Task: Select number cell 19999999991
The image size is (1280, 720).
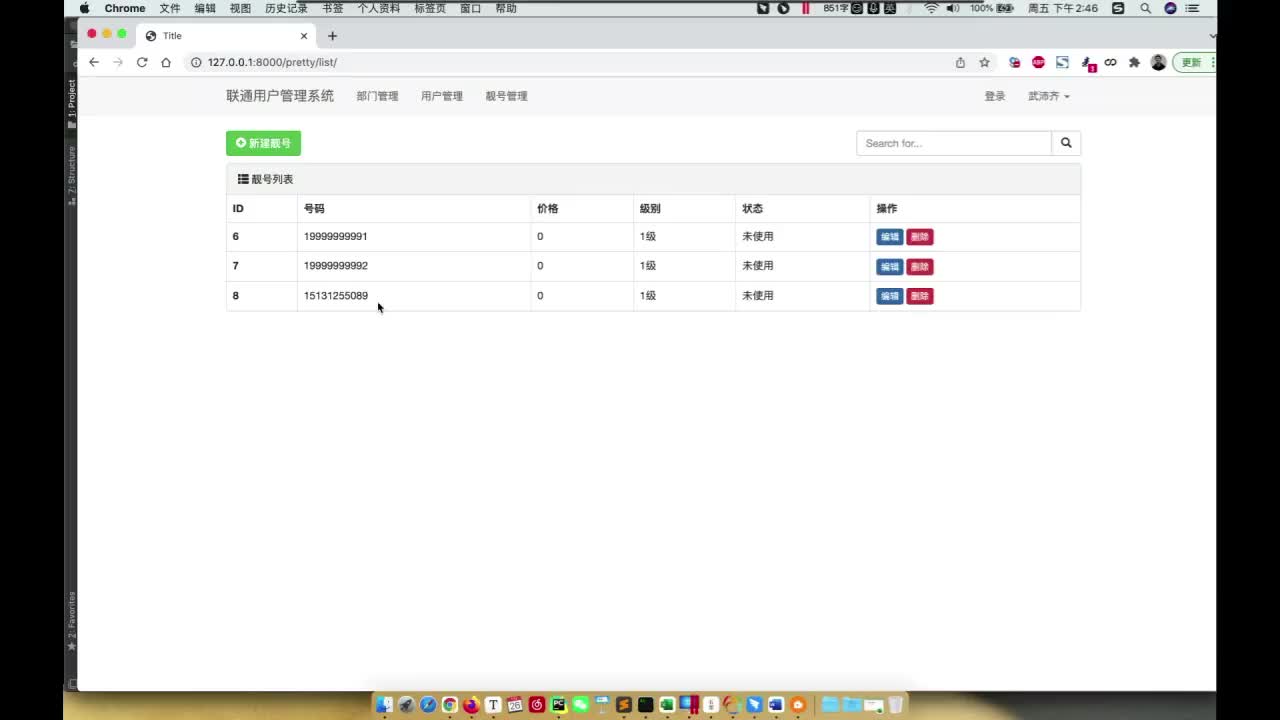Action: tap(336, 237)
